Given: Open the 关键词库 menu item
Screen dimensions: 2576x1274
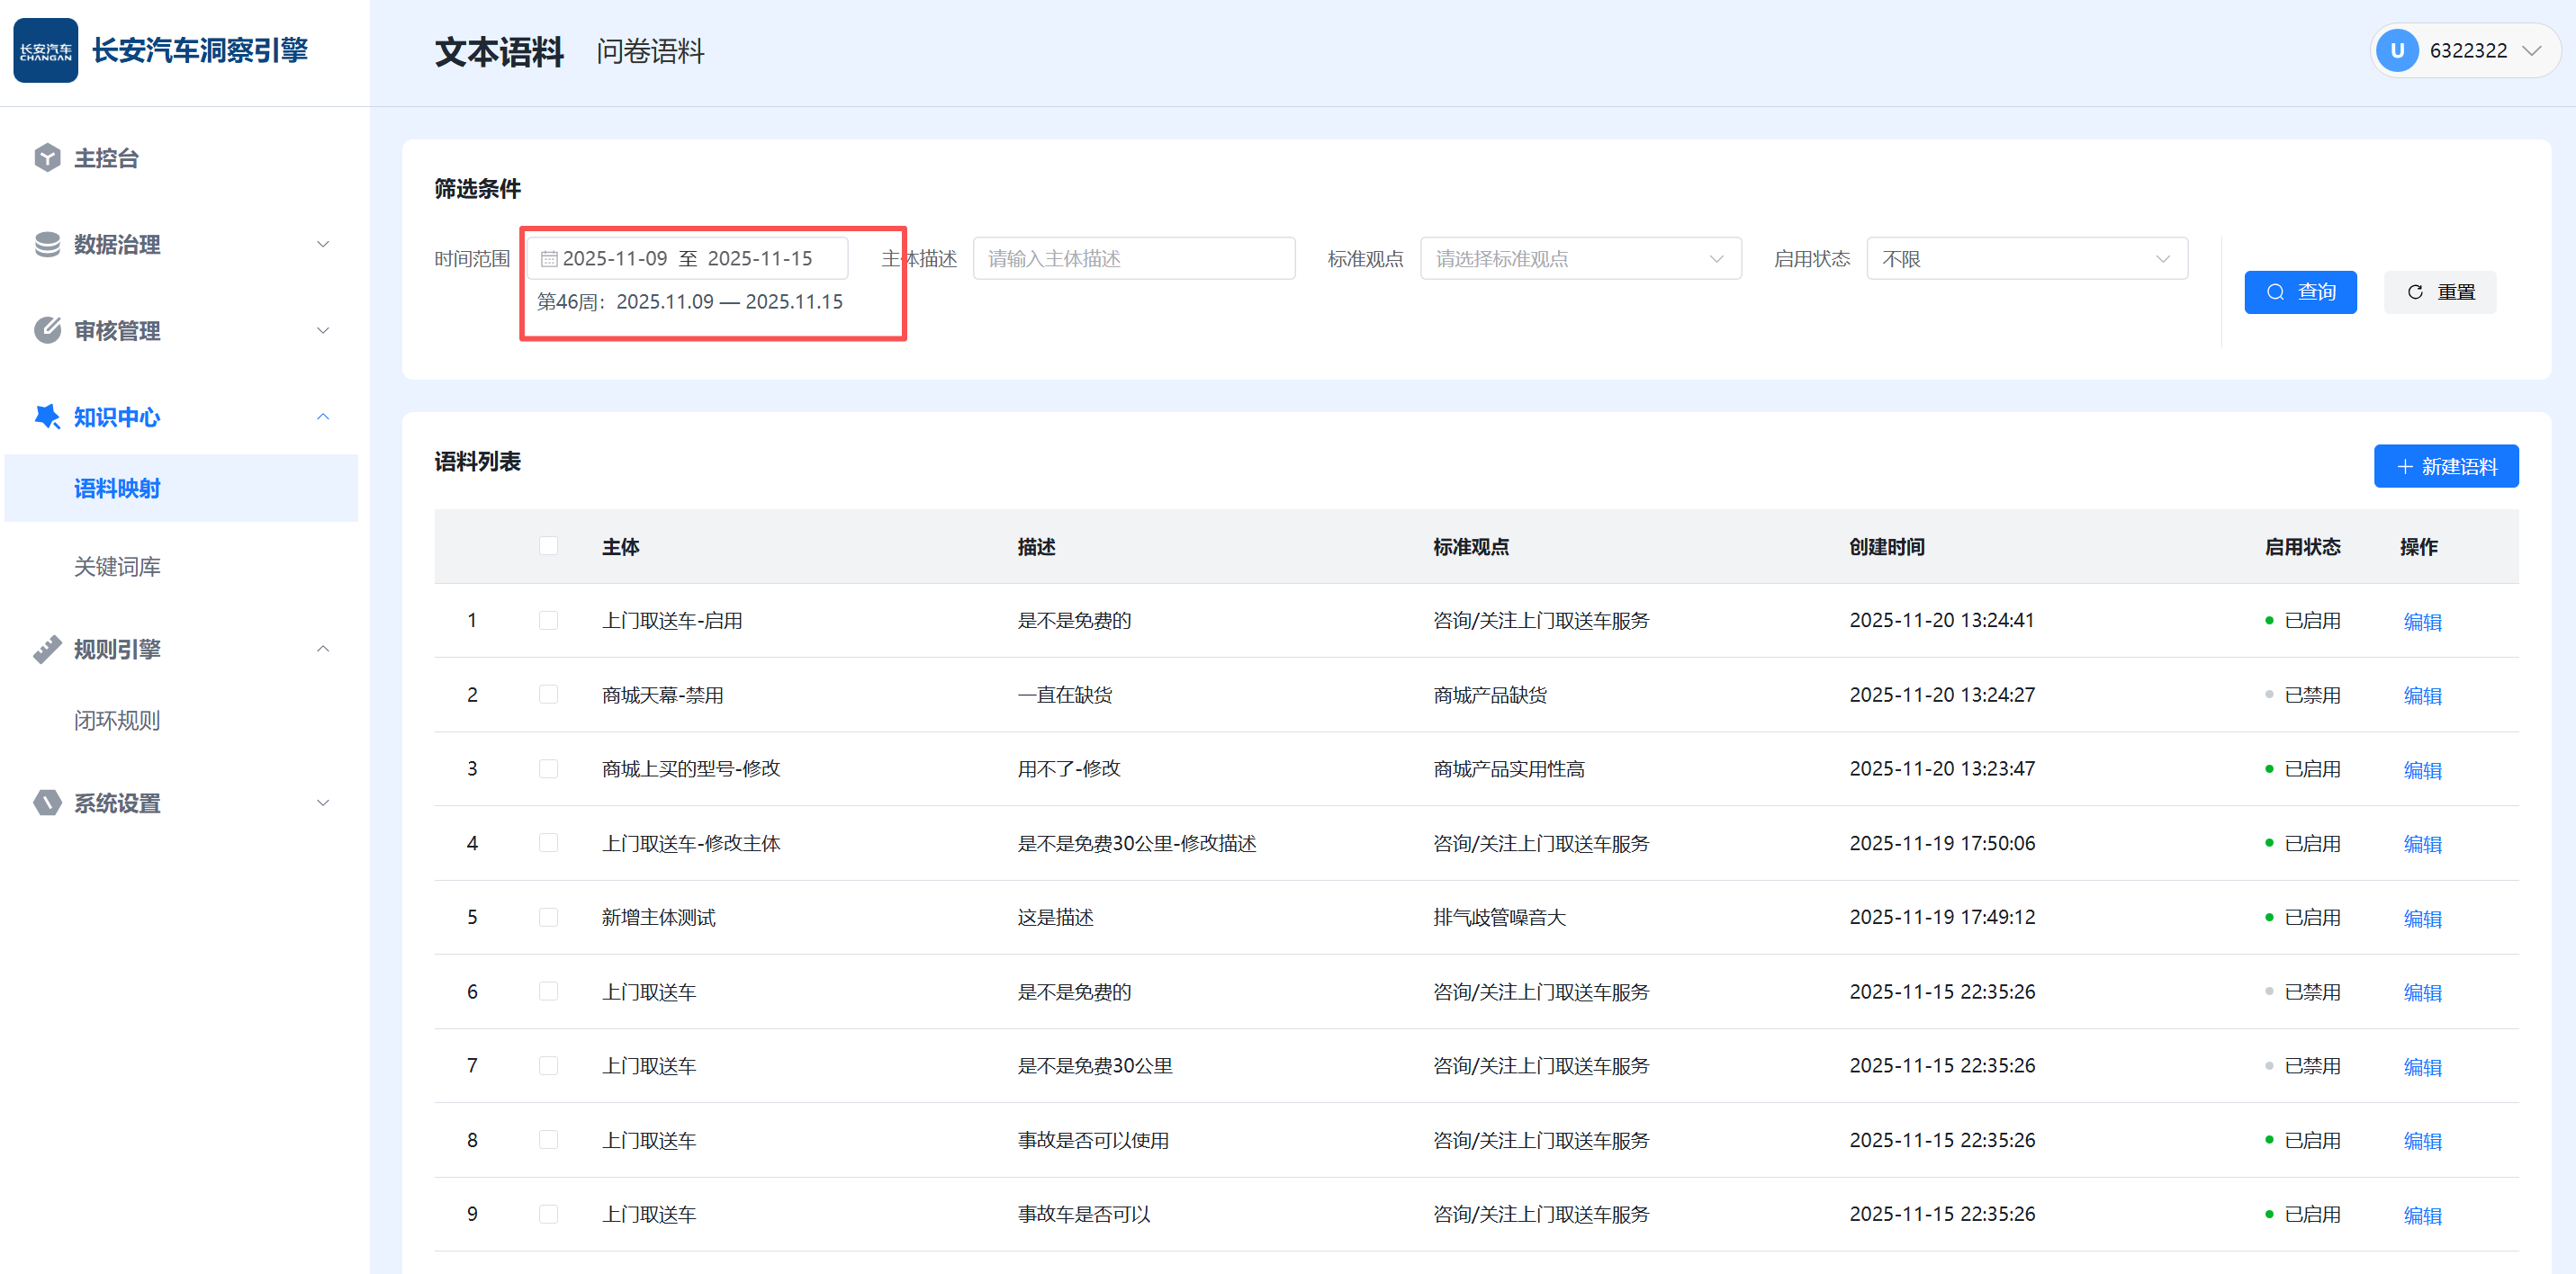Looking at the screenshot, I should click(117, 567).
